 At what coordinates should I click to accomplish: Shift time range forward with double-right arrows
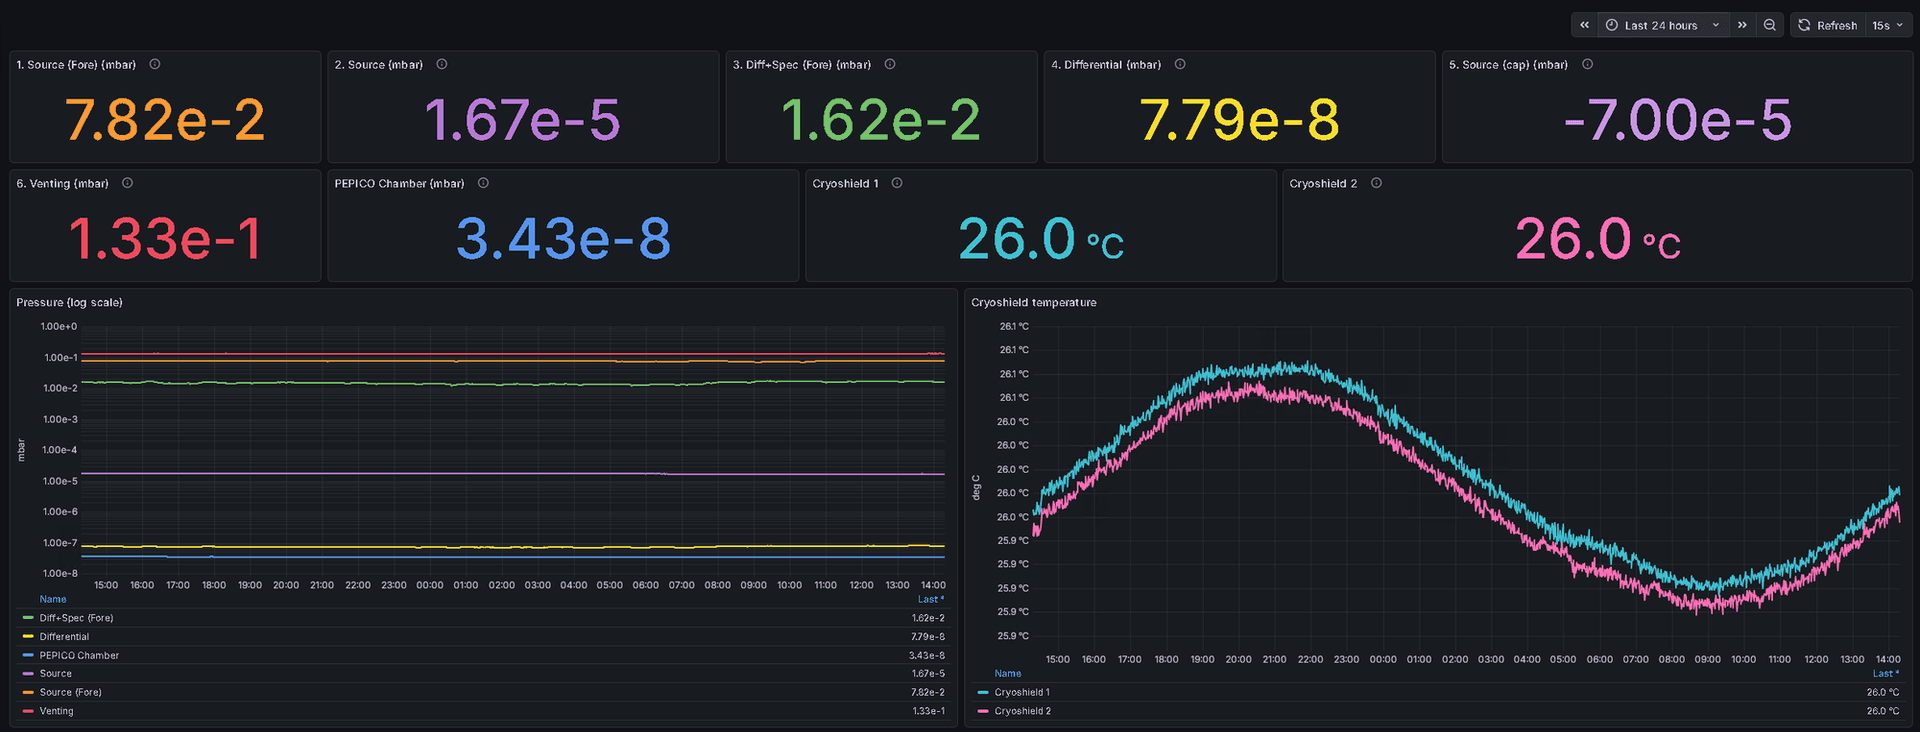(1742, 25)
